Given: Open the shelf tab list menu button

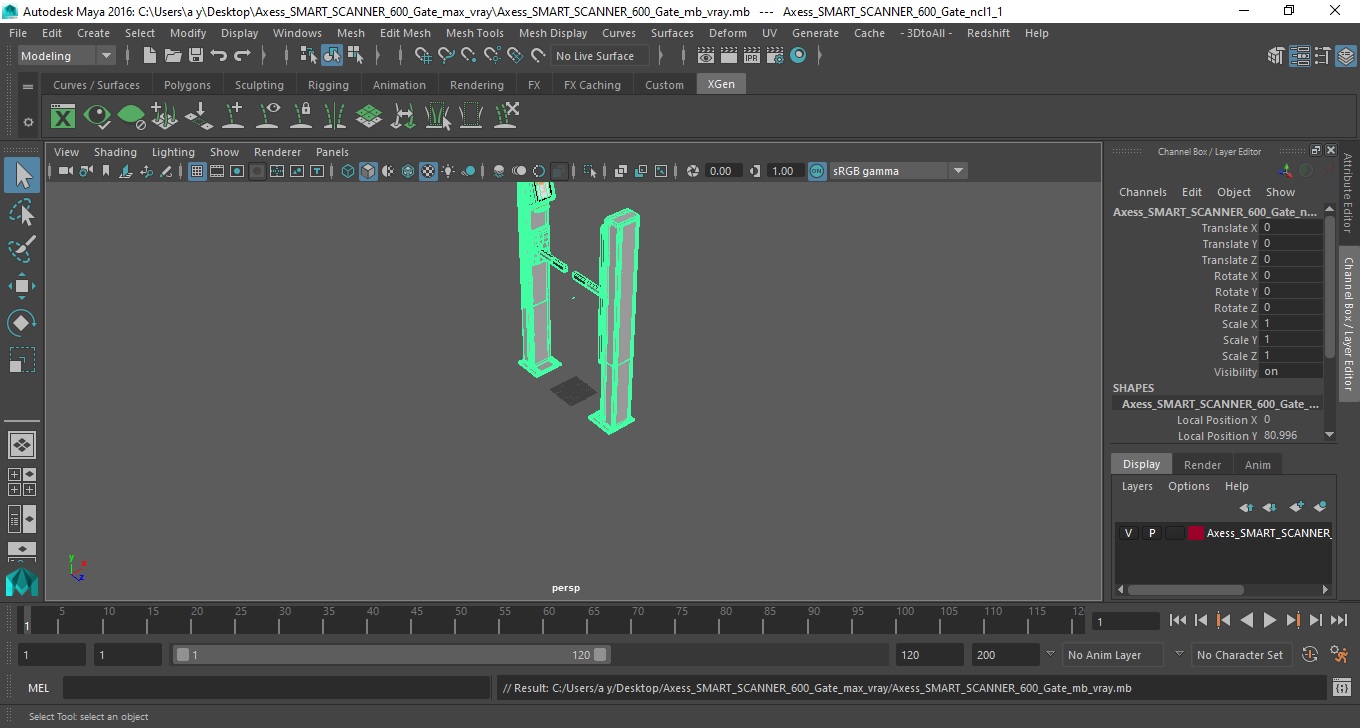Looking at the screenshot, I should click(28, 87).
